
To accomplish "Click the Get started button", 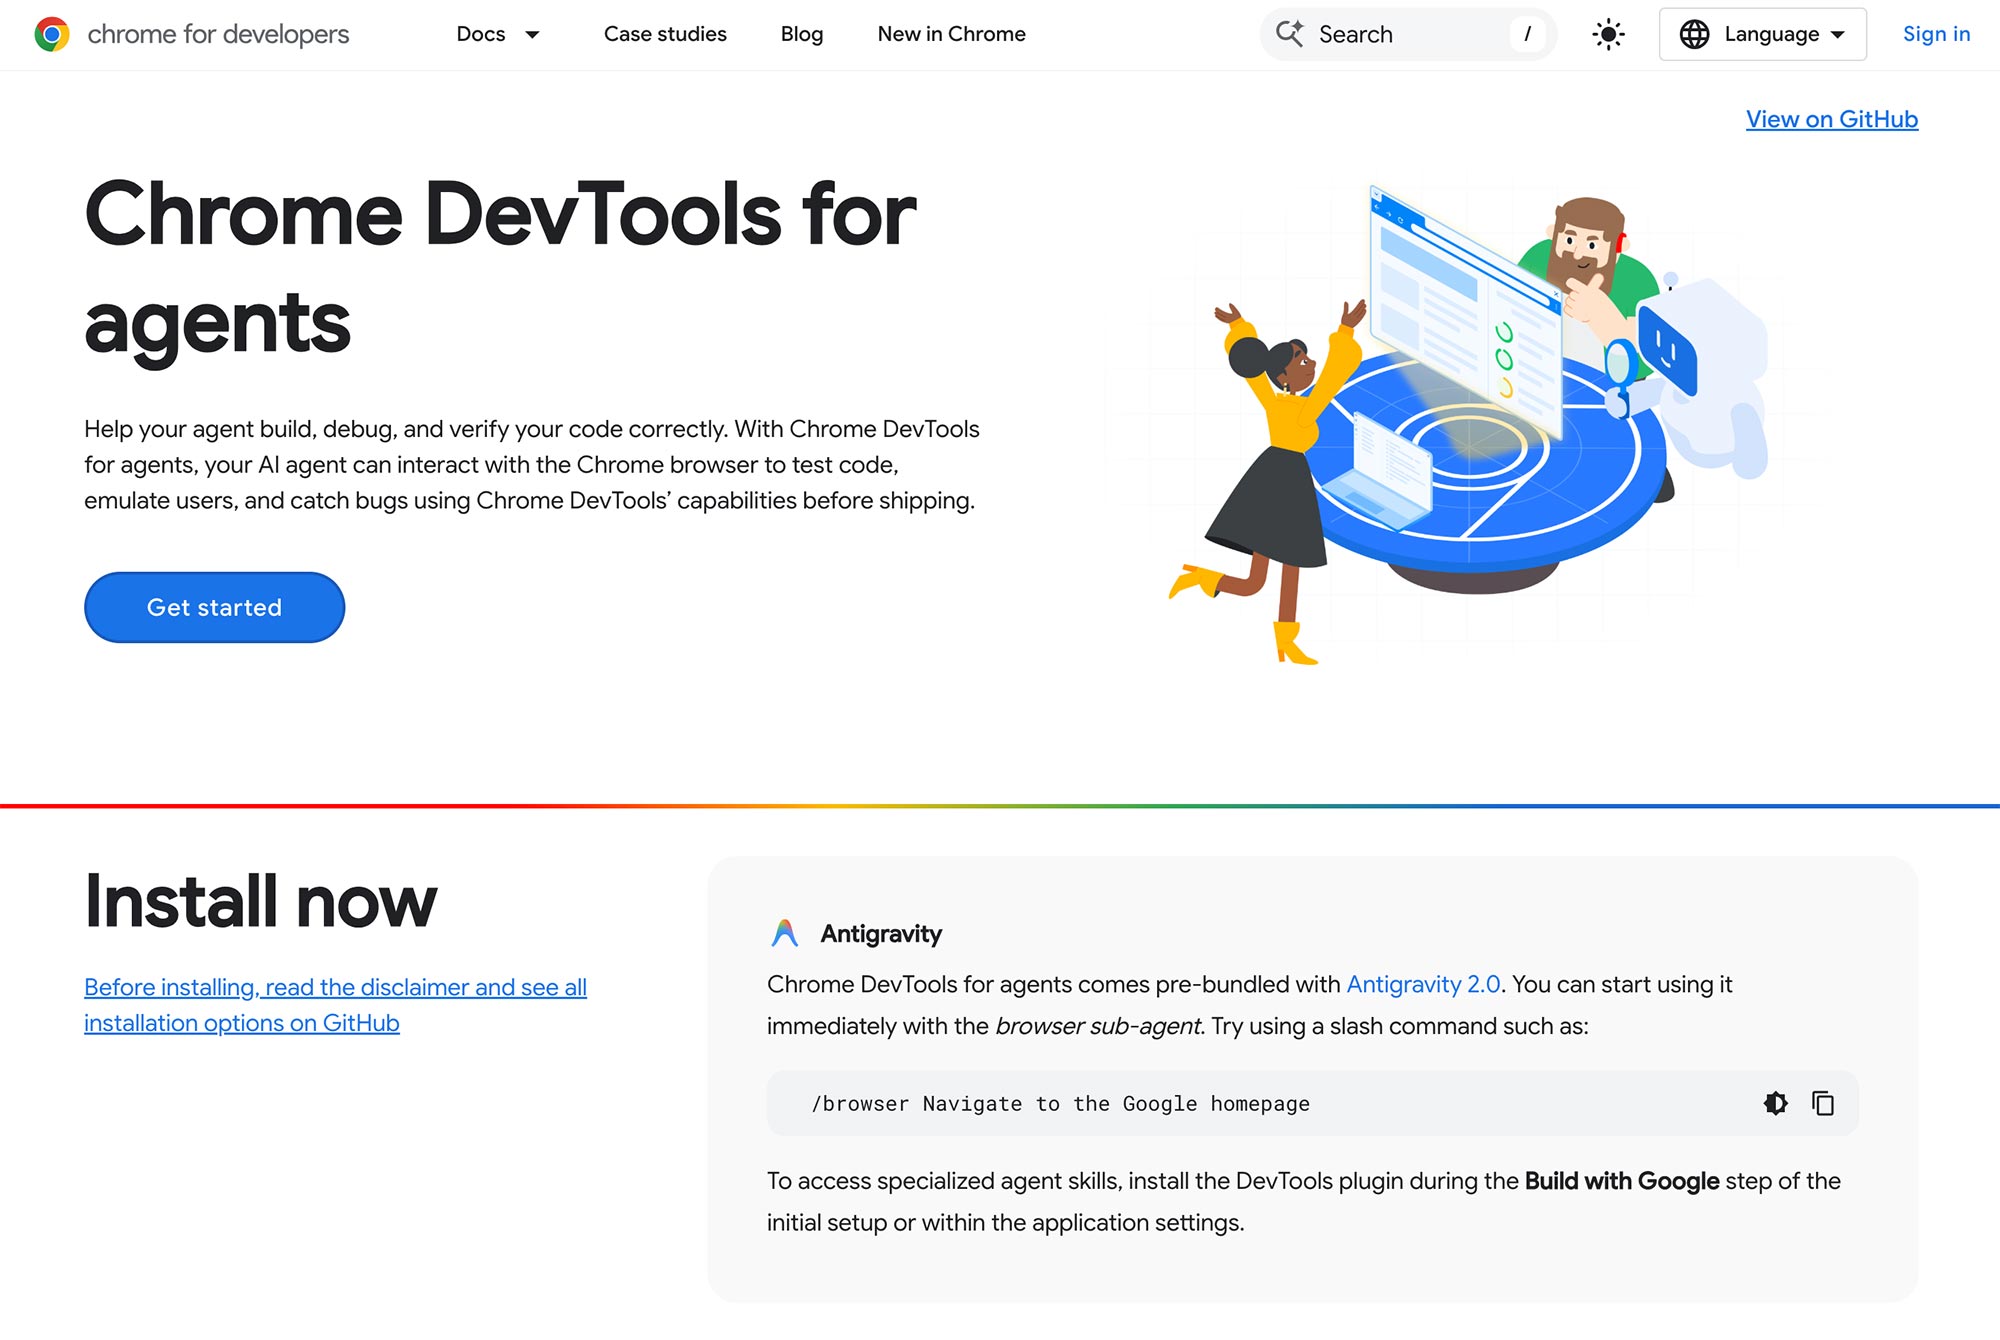I will tap(214, 607).
